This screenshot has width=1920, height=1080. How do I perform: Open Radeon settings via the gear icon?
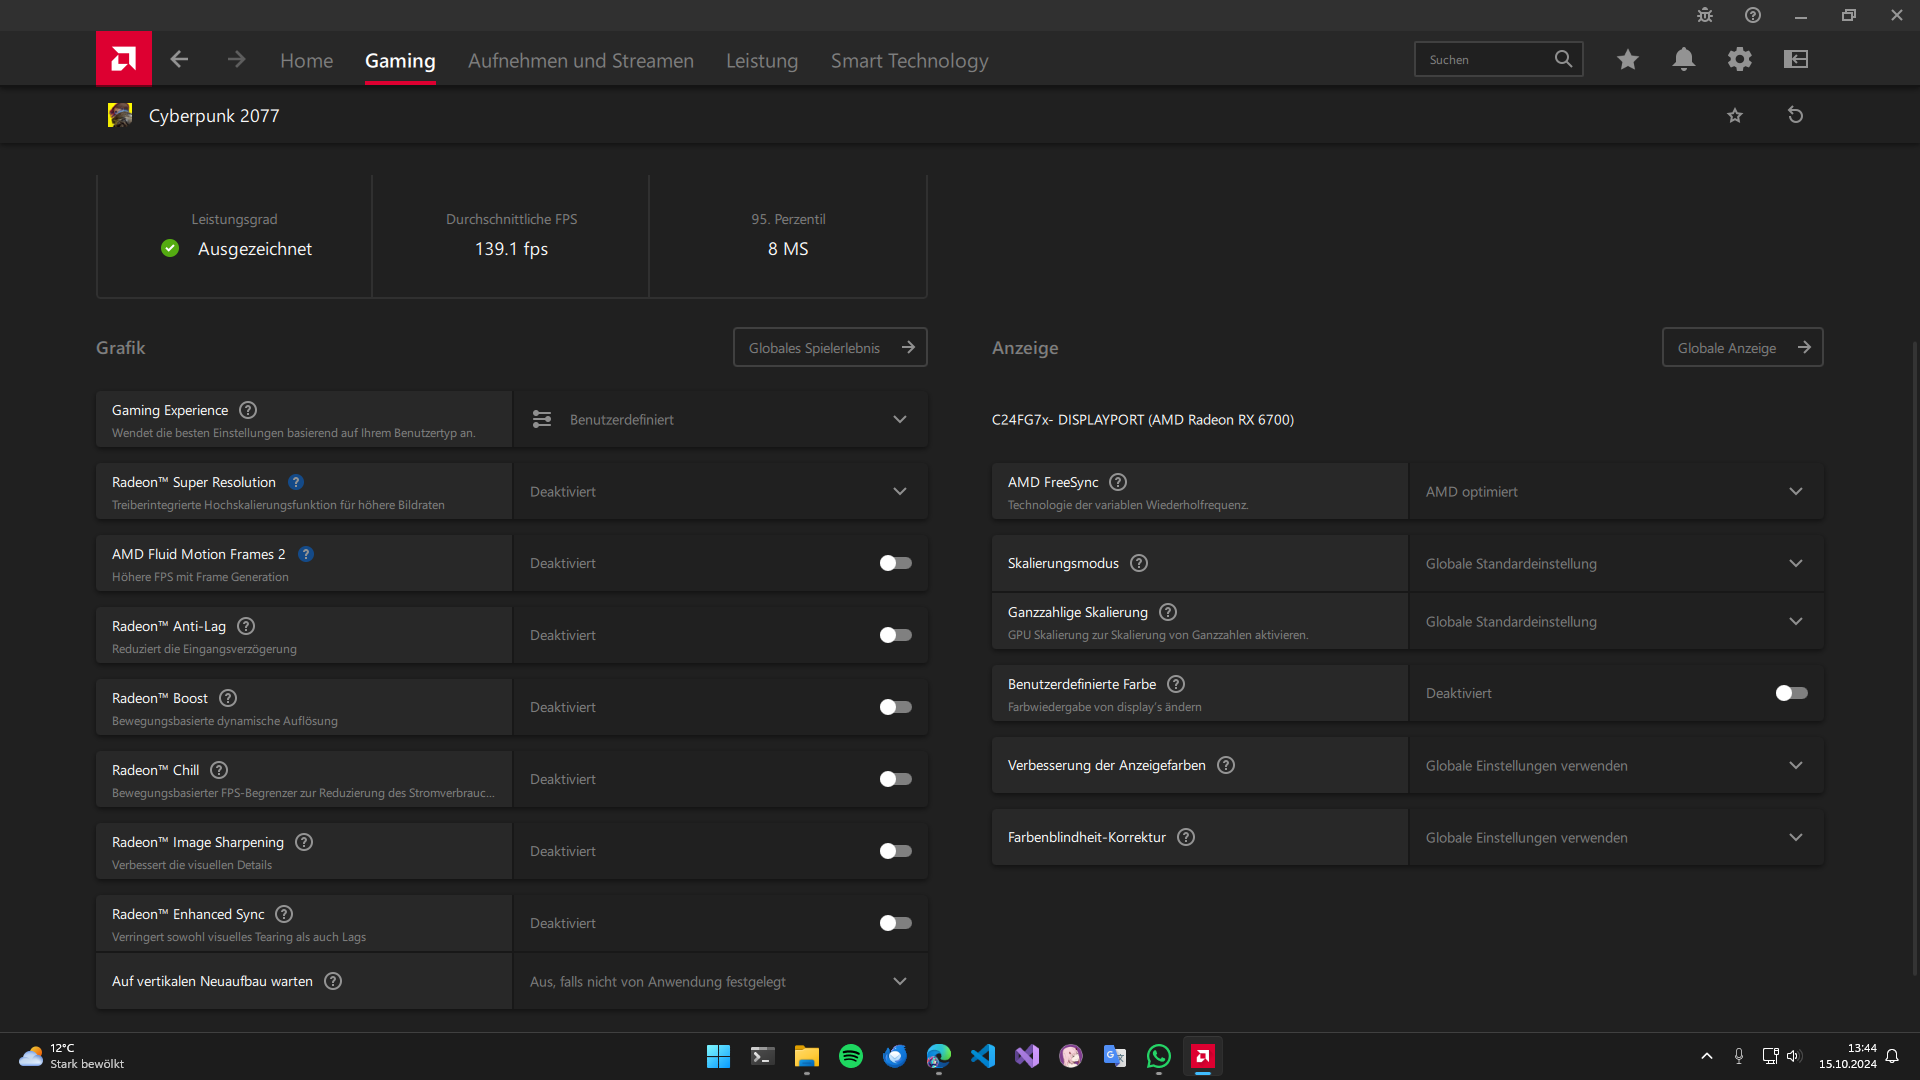(x=1740, y=59)
